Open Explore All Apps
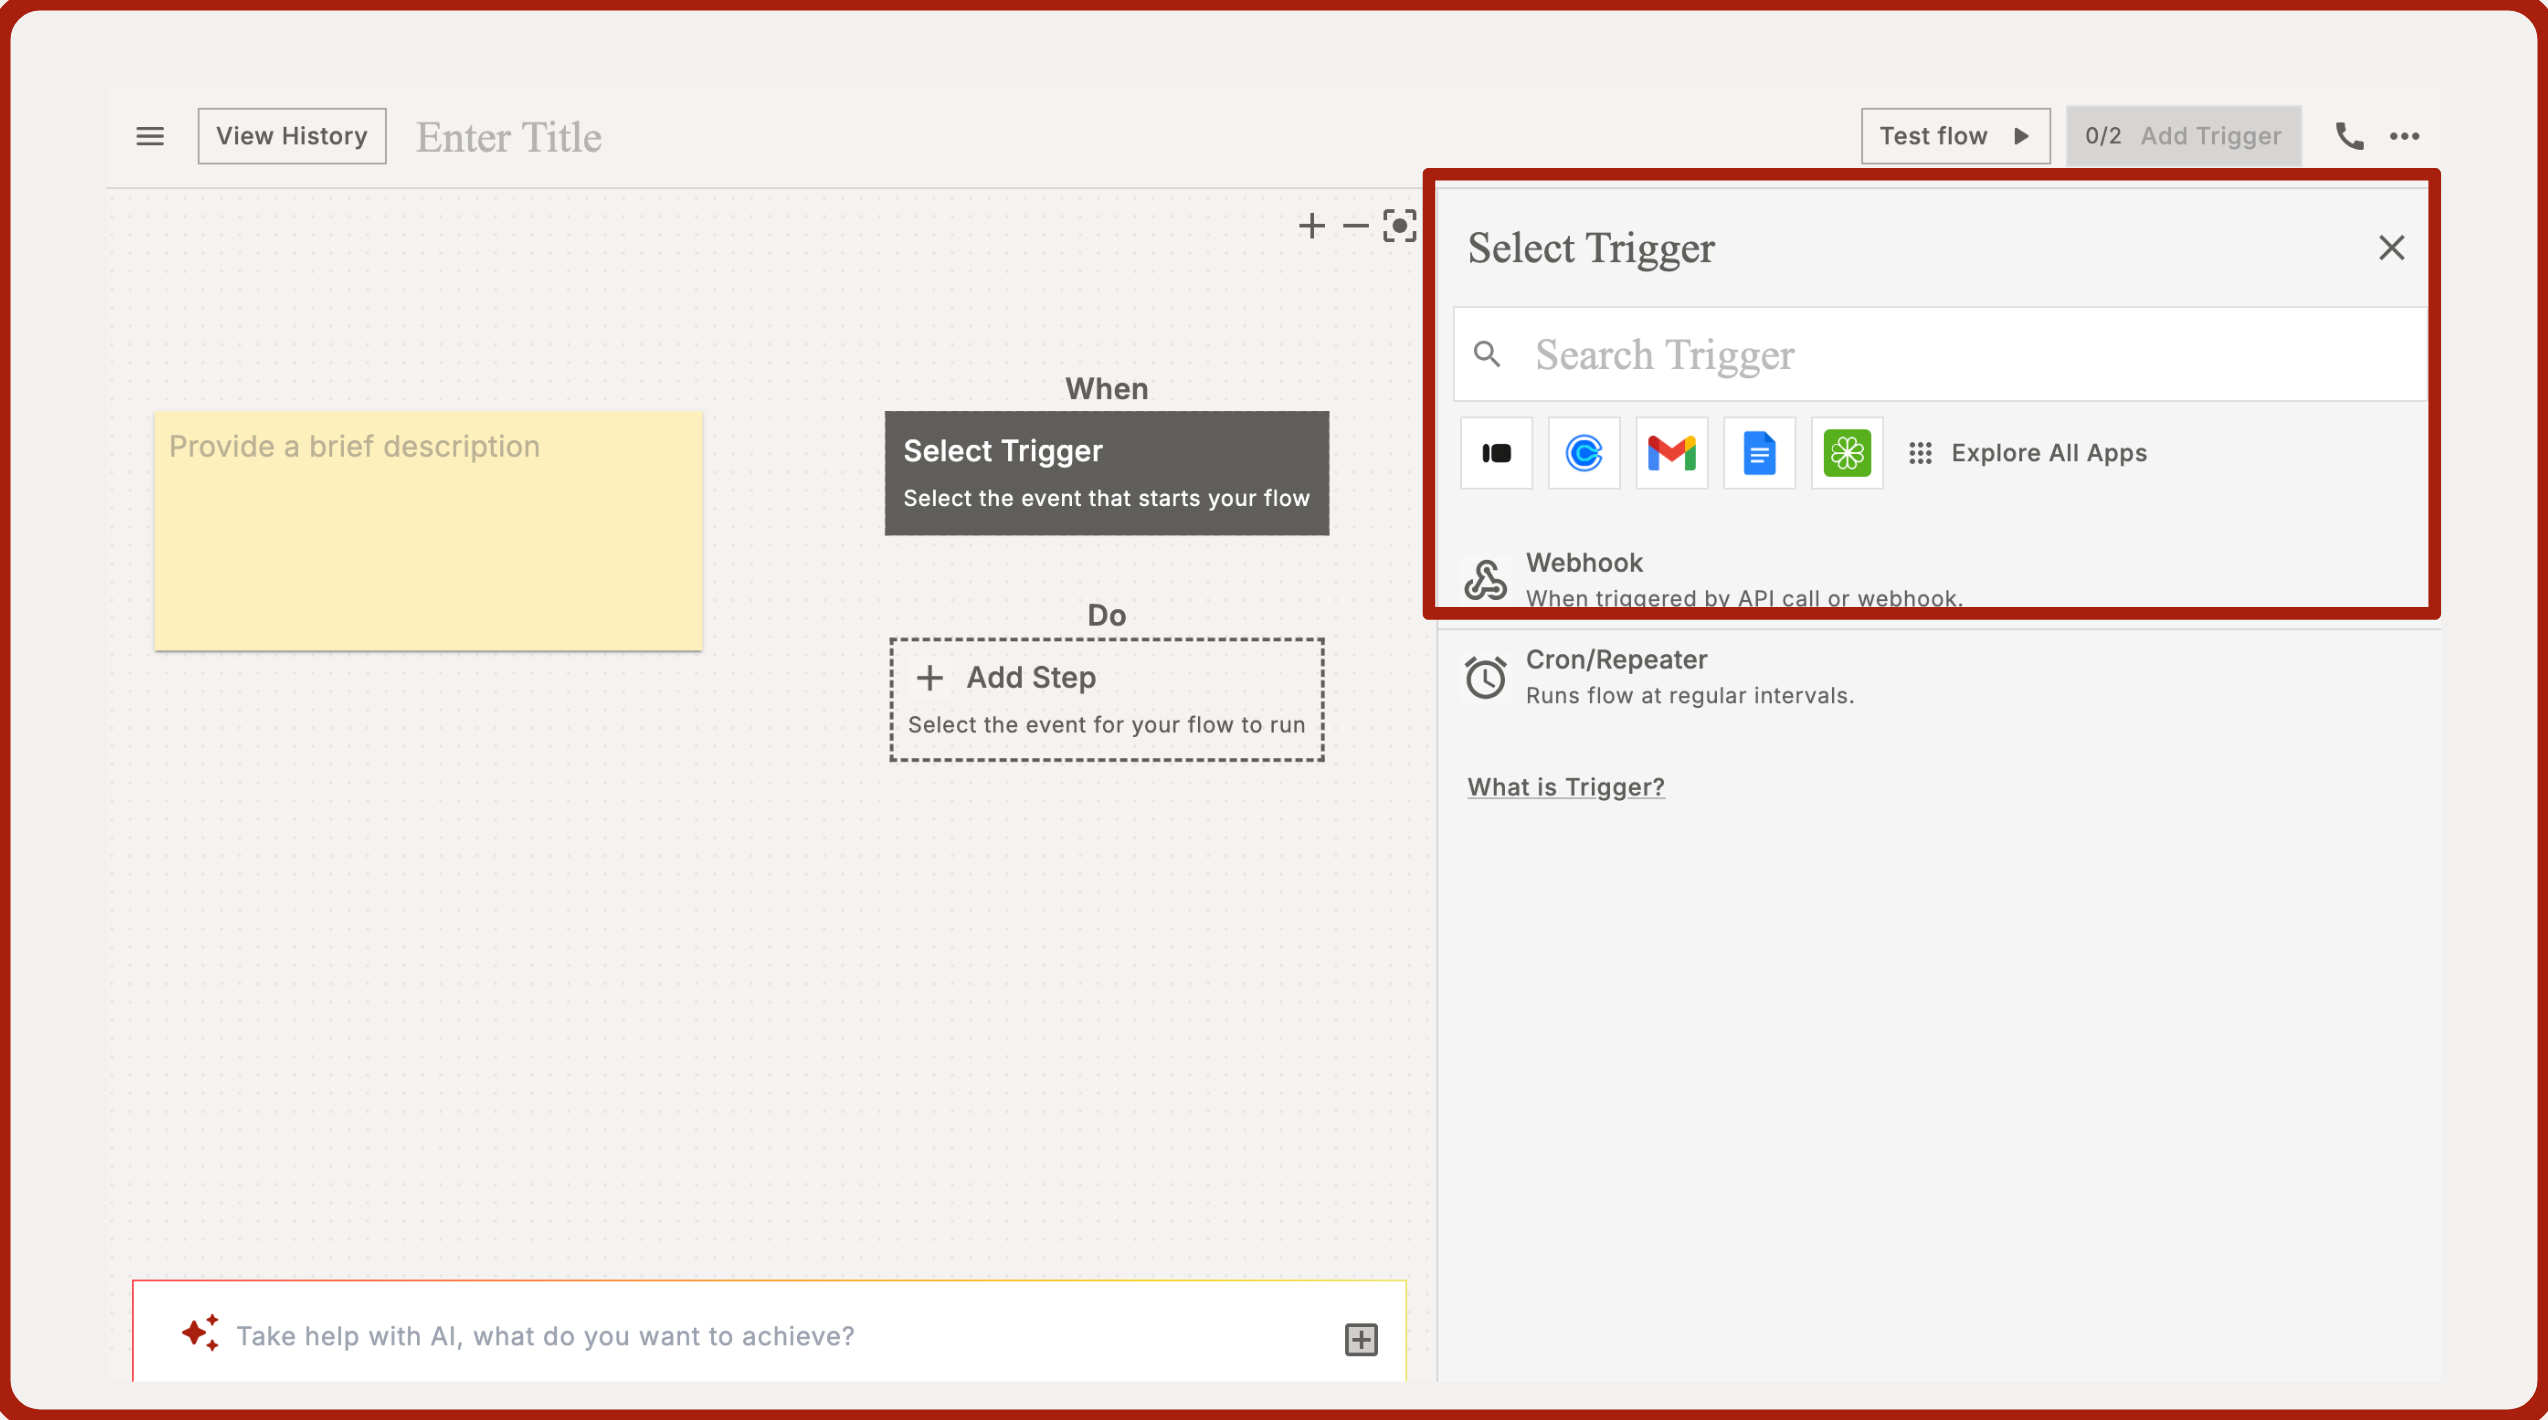Viewport: 2548px width, 1420px height. (2028, 453)
